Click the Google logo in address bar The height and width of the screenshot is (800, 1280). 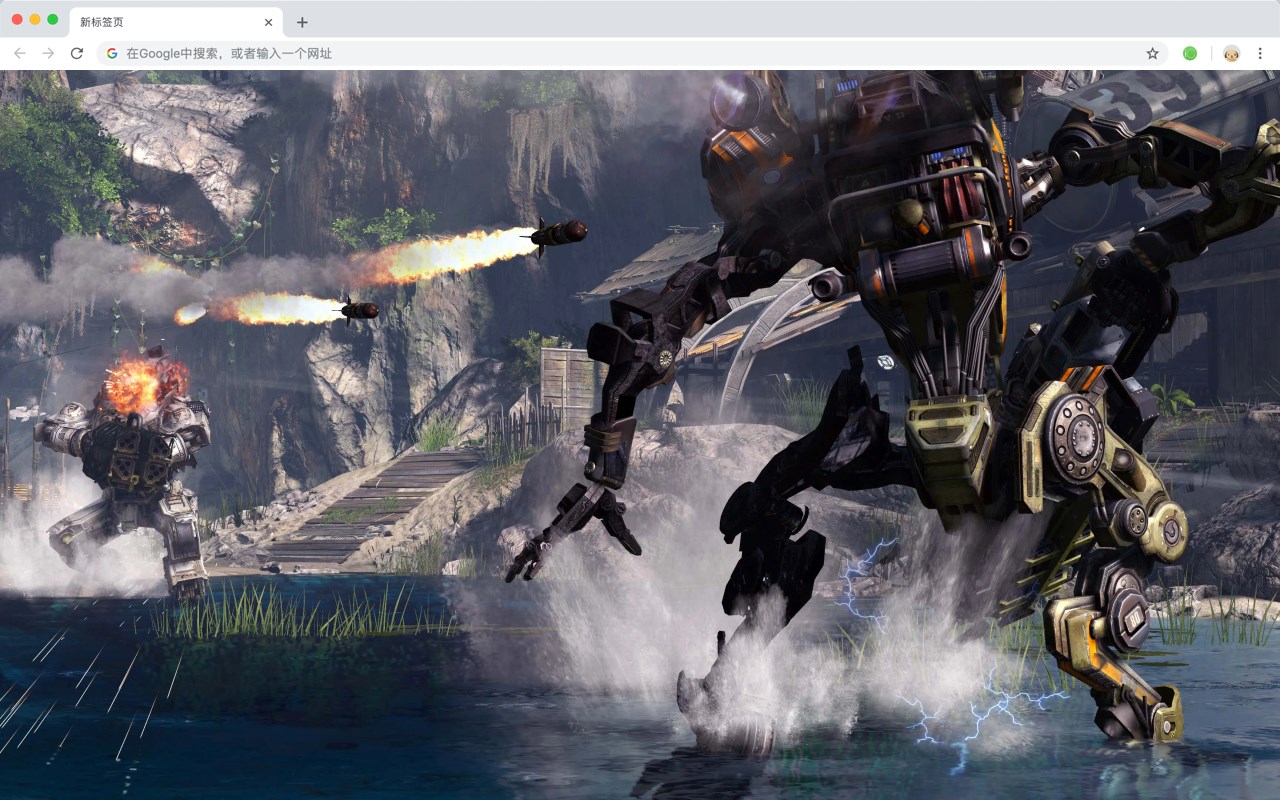tap(112, 53)
